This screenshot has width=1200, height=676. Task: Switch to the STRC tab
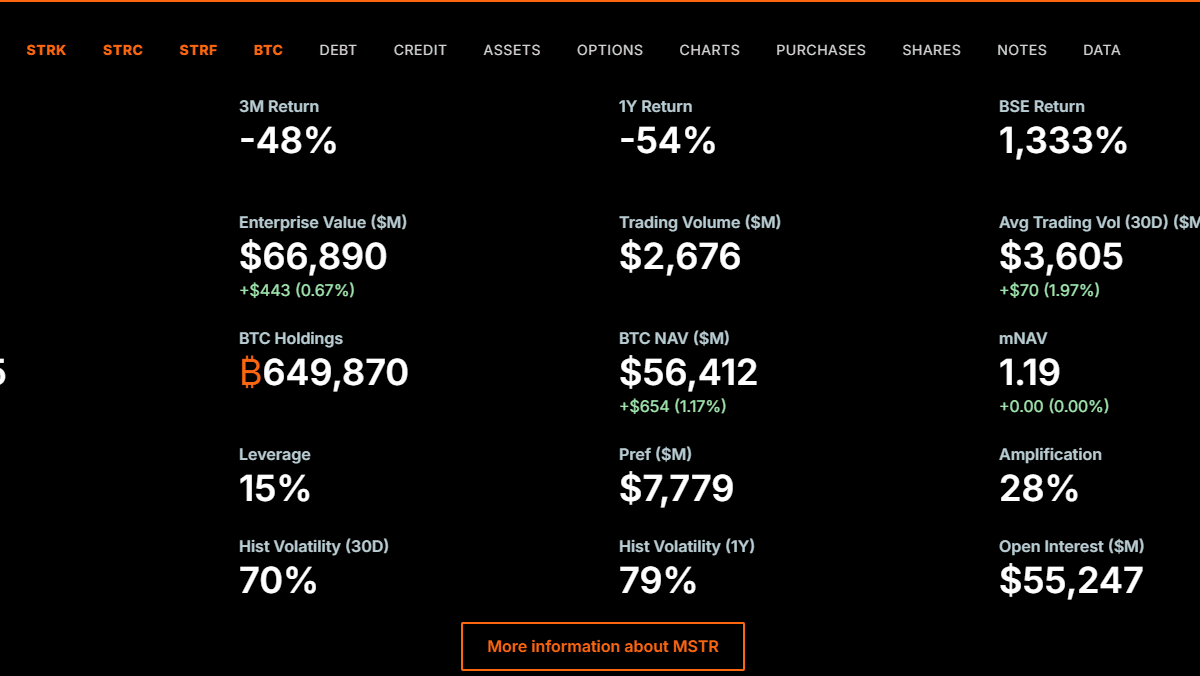point(123,50)
